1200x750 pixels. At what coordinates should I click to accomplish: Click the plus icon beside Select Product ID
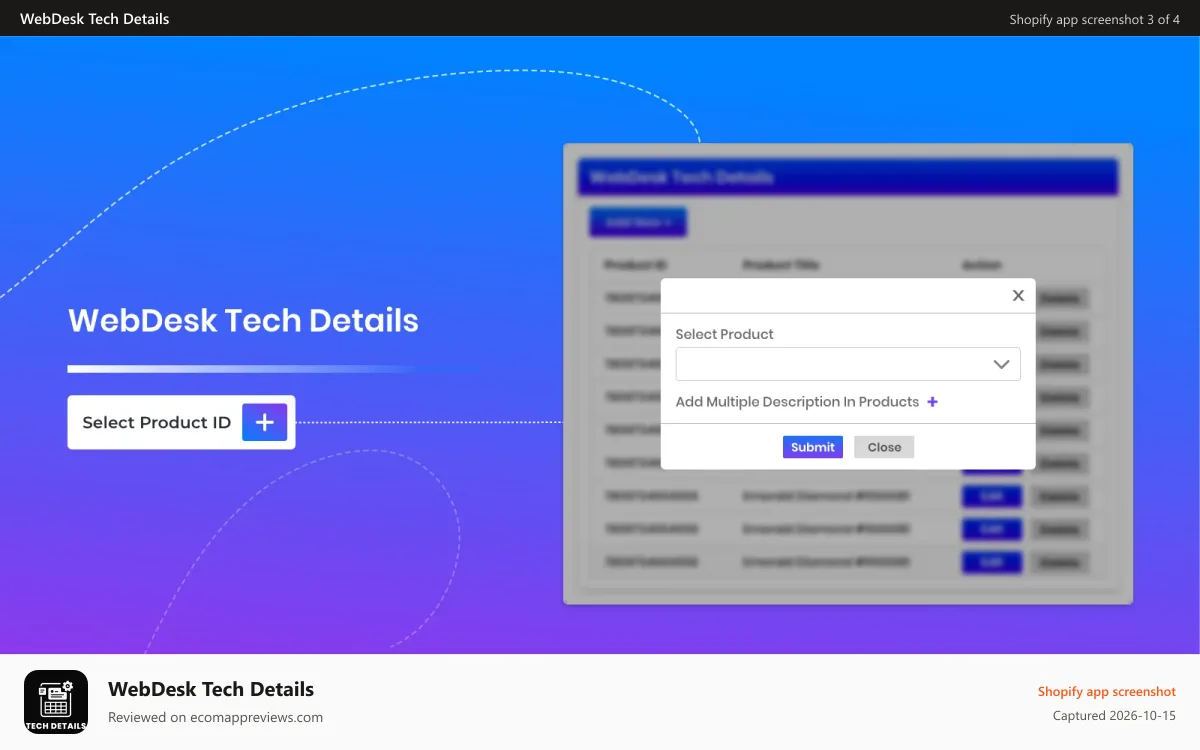(264, 422)
